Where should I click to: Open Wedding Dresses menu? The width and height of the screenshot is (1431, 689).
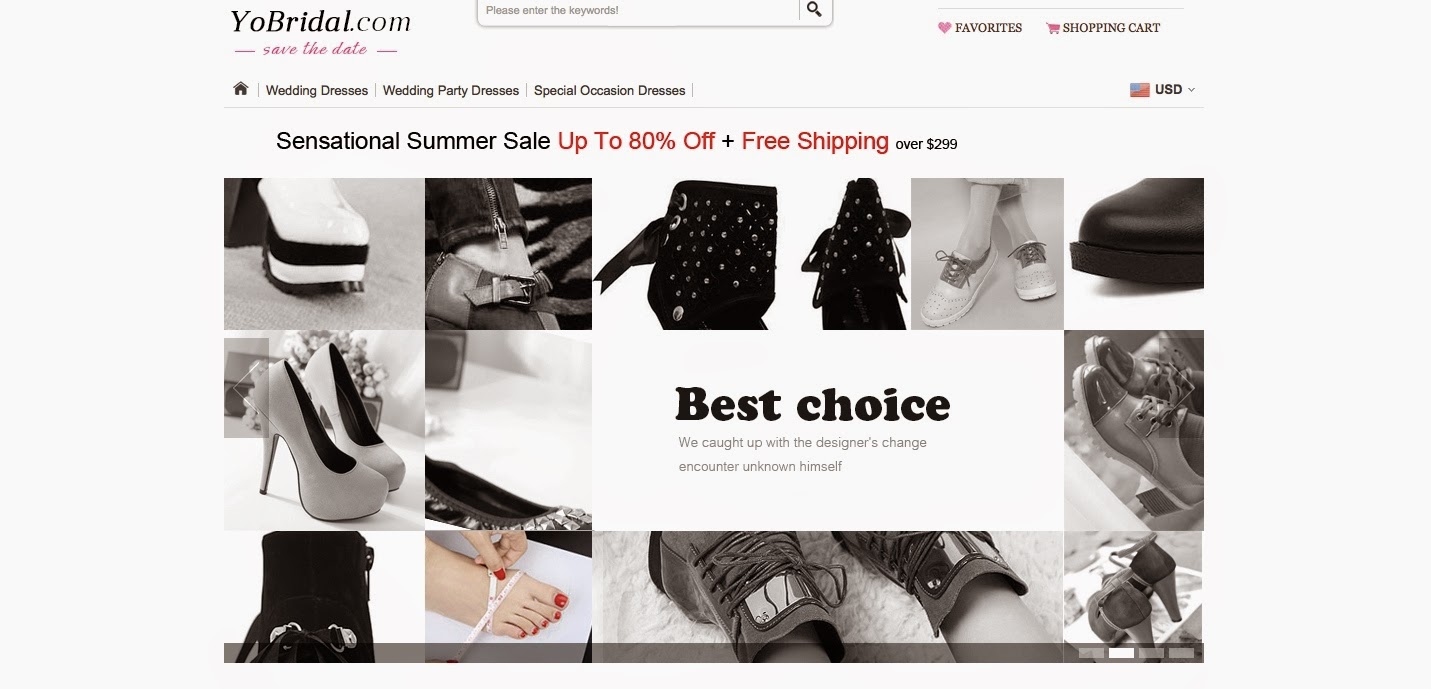click(317, 90)
